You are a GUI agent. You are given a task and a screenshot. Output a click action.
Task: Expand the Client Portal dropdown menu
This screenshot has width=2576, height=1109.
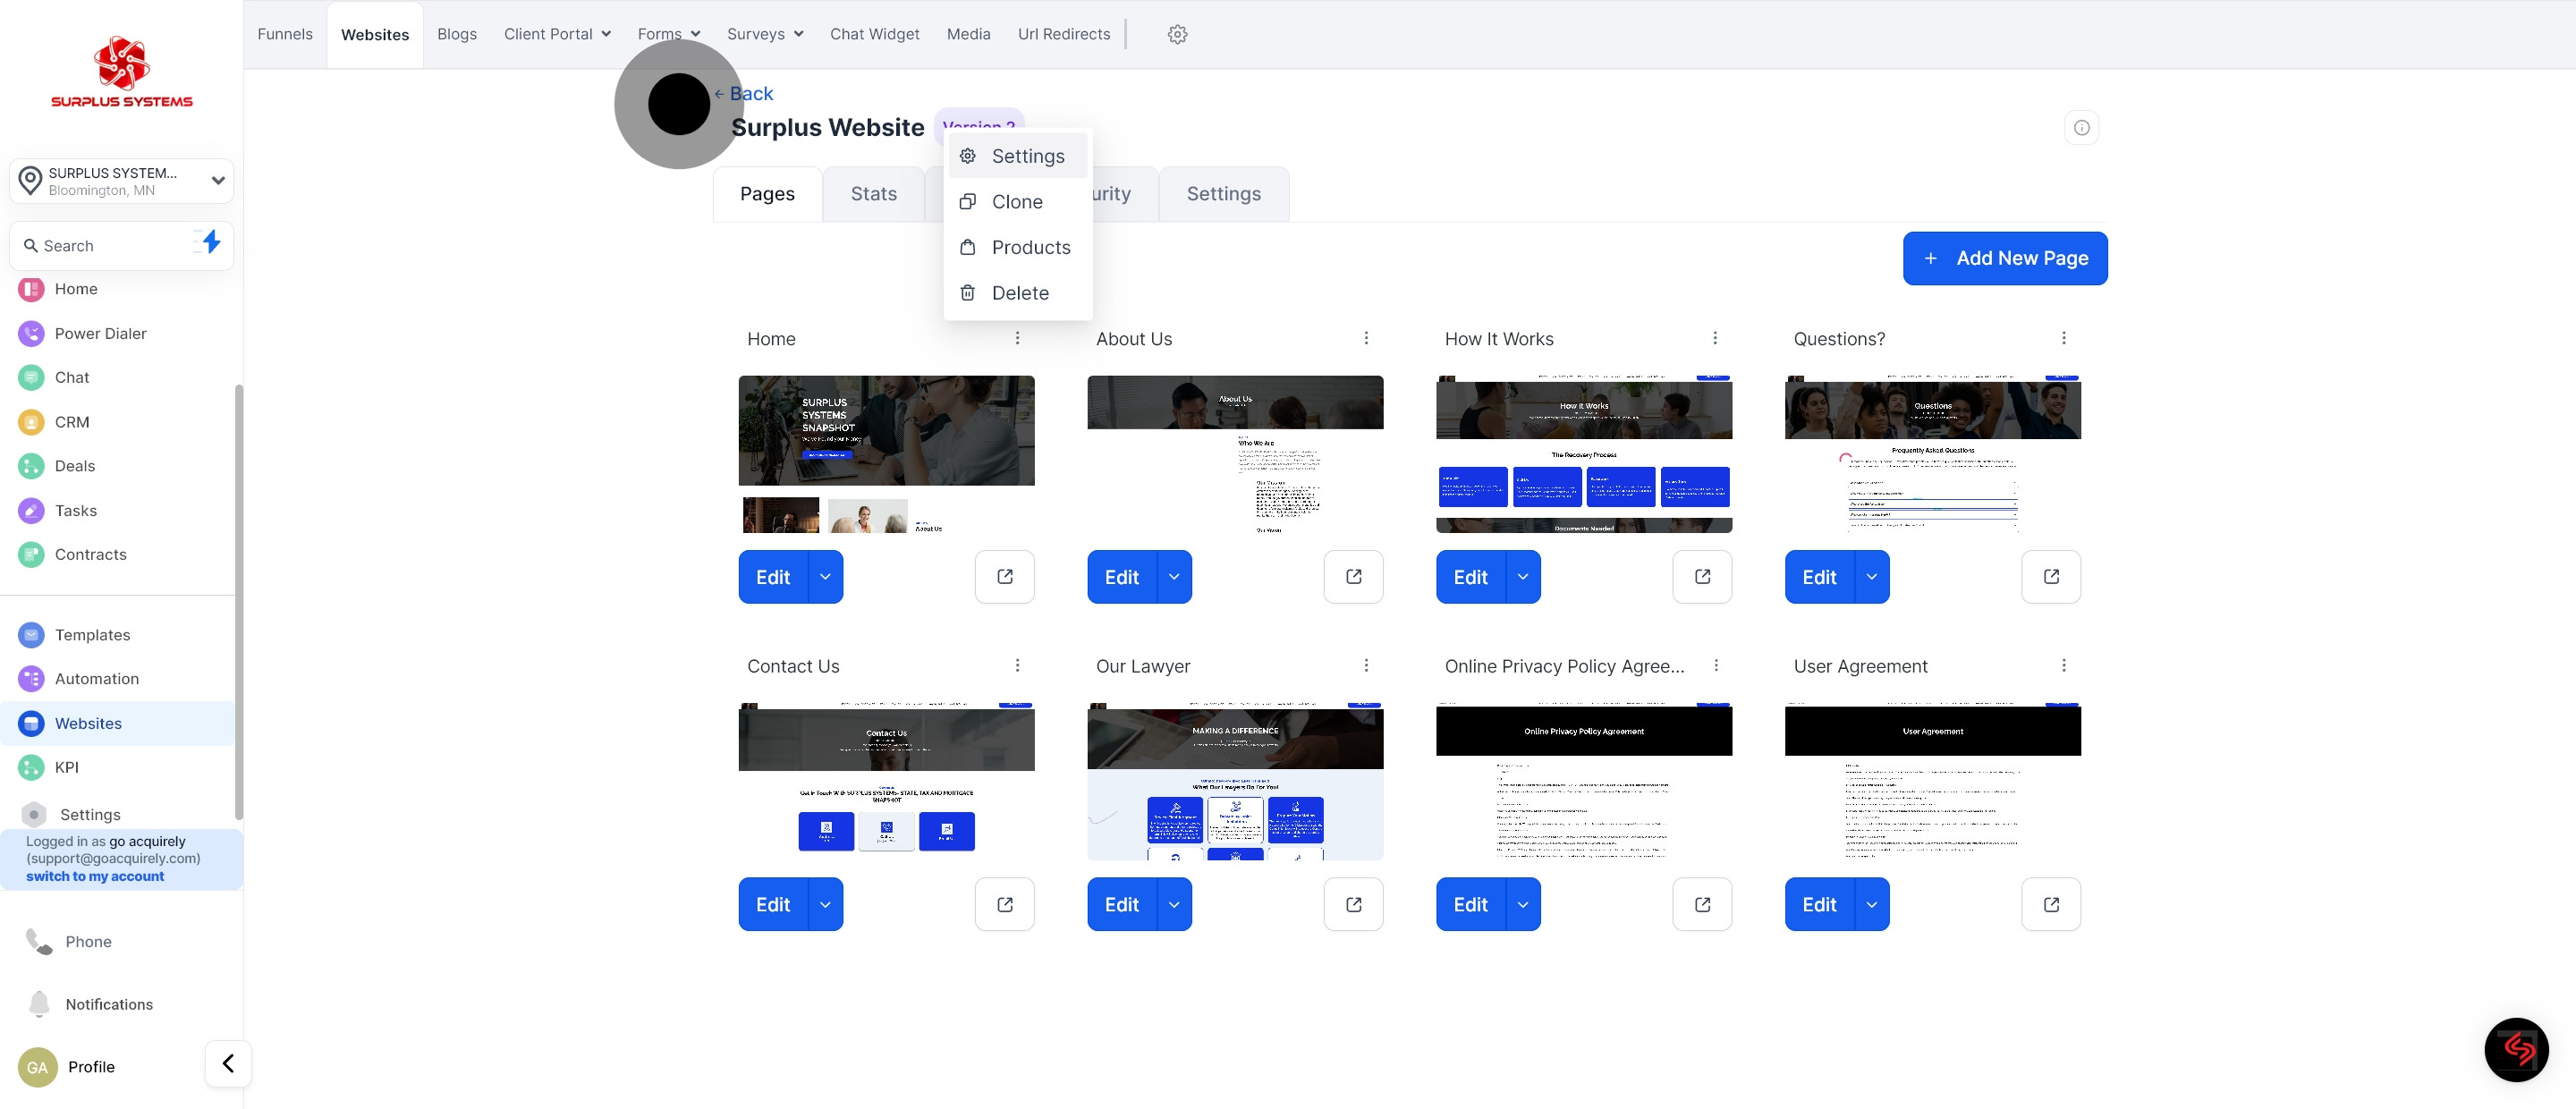tap(557, 34)
